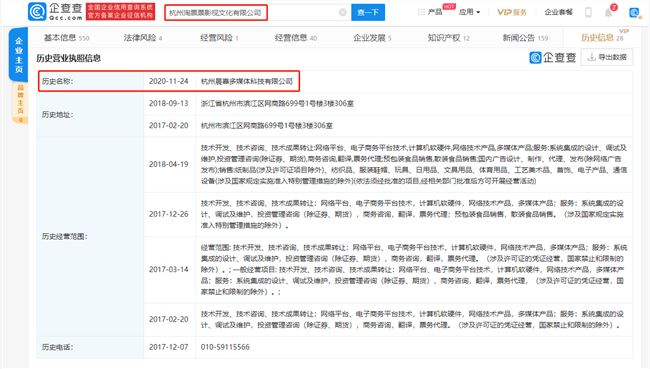Click the download icon in 导出数据 button
The image size is (650, 369).
tap(592, 57)
